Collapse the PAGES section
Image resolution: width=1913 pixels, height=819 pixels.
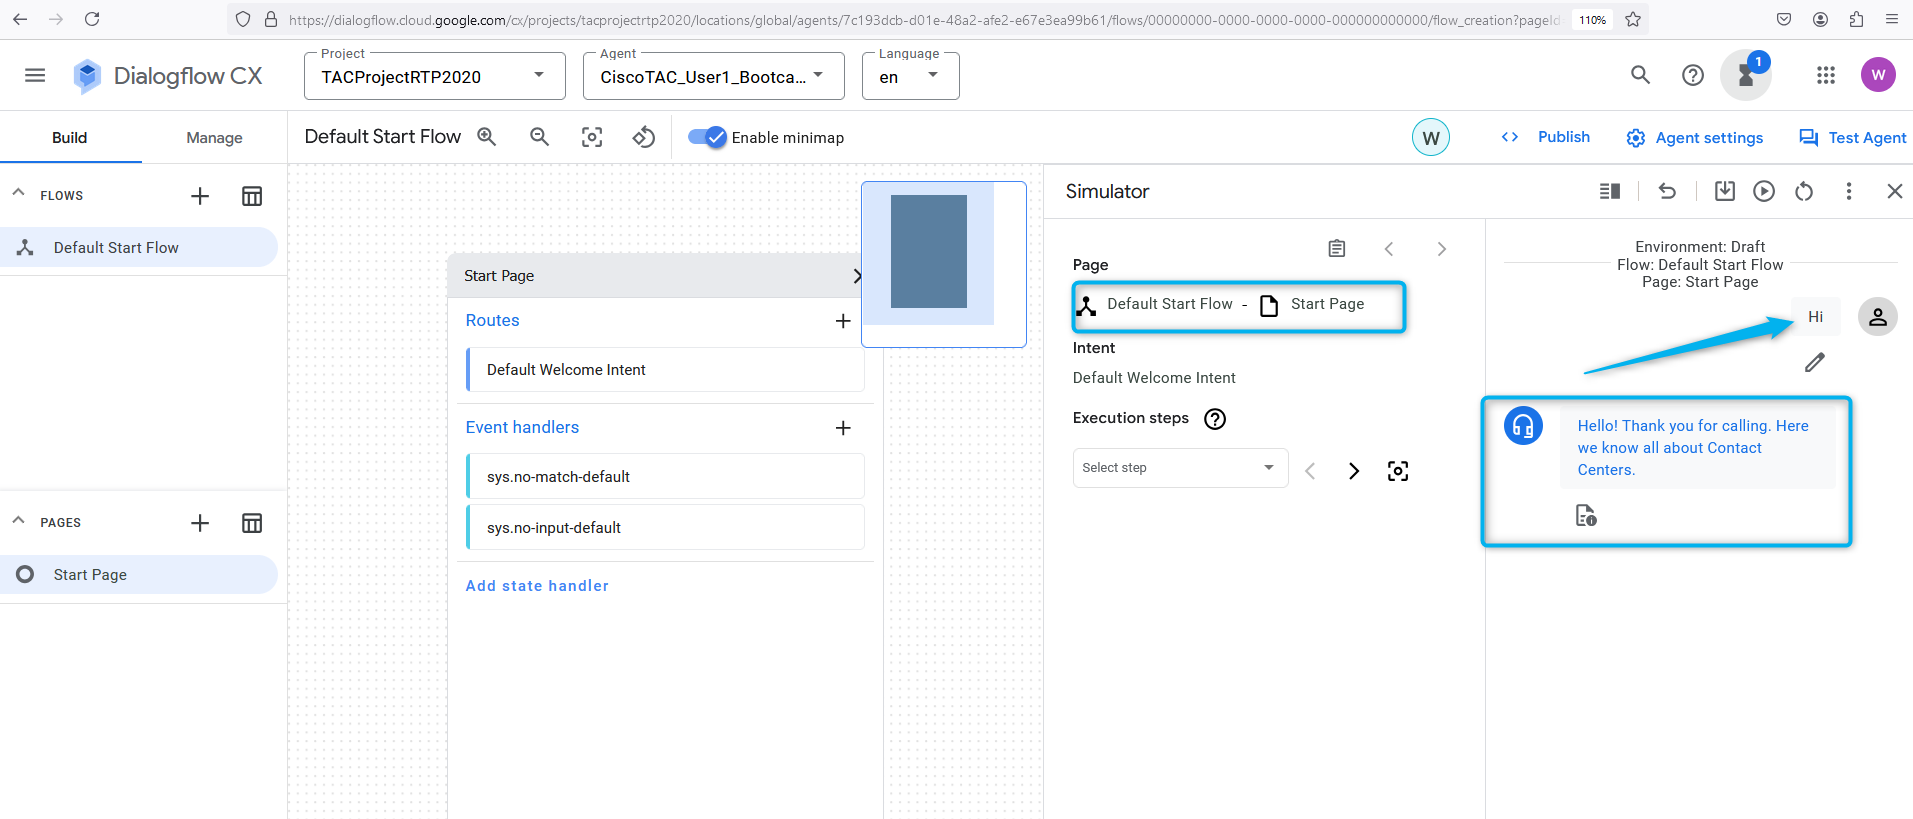(18, 520)
